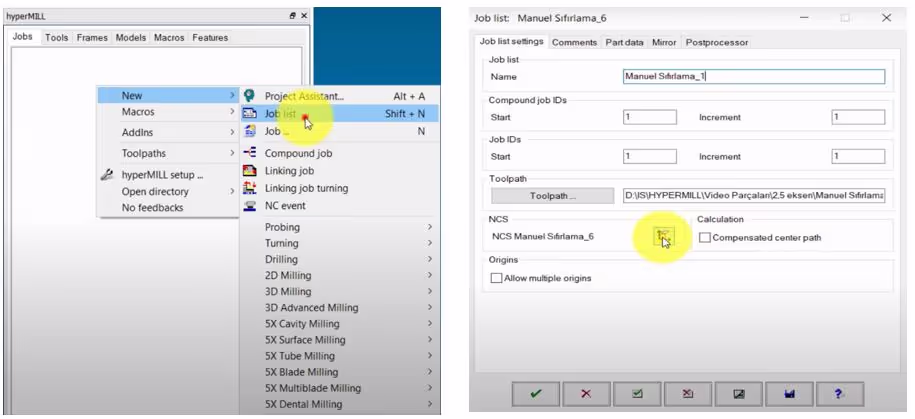Confirm dialog with the green checkmark button
The image size is (915, 419).
point(536,394)
